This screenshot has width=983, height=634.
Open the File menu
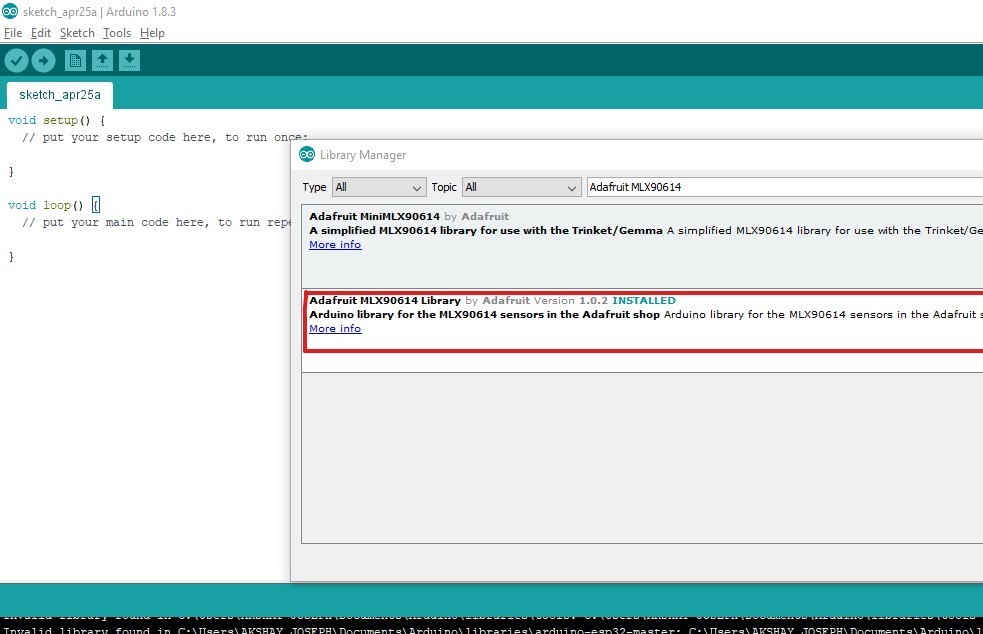coord(13,33)
